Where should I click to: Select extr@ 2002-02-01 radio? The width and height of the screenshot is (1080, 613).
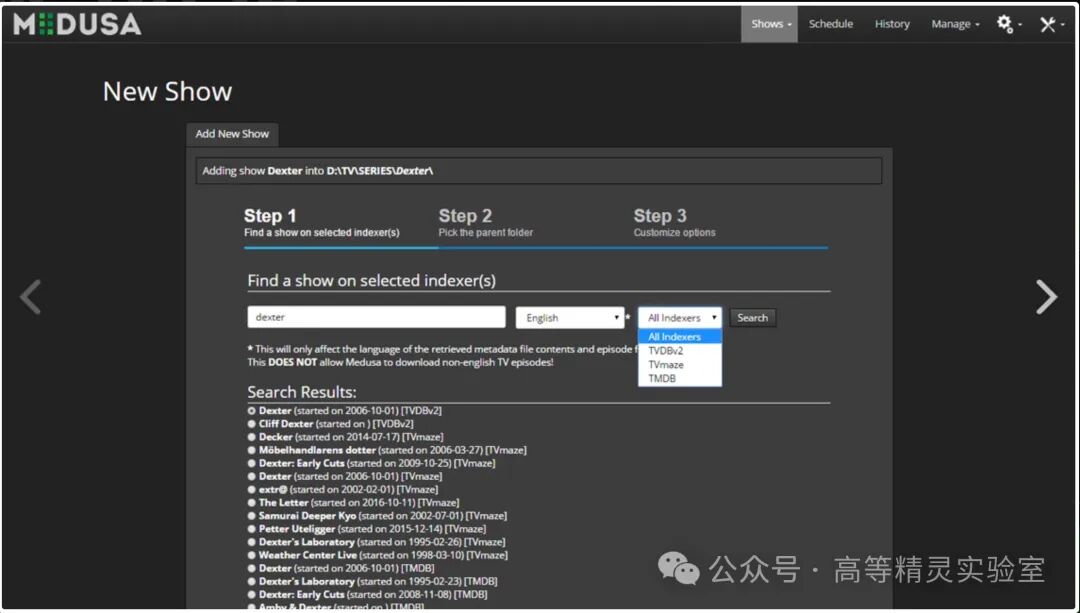click(251, 489)
